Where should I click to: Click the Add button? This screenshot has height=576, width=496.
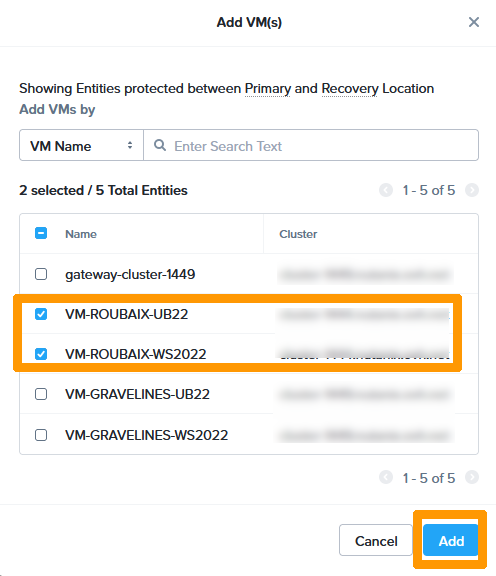coord(450,540)
